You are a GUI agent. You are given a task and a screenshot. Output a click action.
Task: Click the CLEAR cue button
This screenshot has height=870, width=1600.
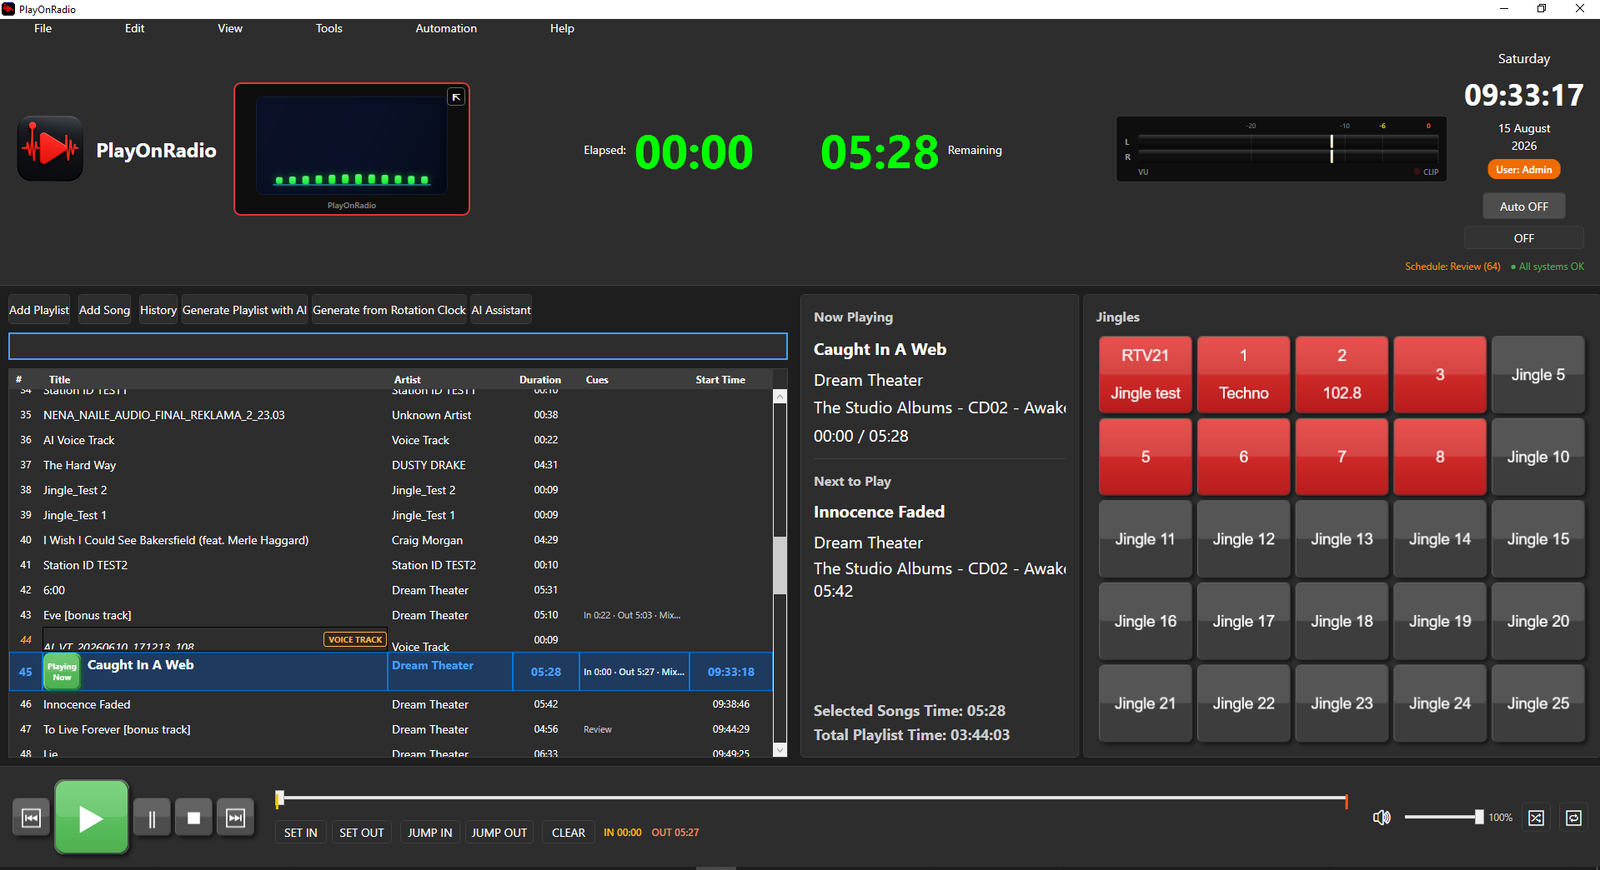[x=569, y=832]
